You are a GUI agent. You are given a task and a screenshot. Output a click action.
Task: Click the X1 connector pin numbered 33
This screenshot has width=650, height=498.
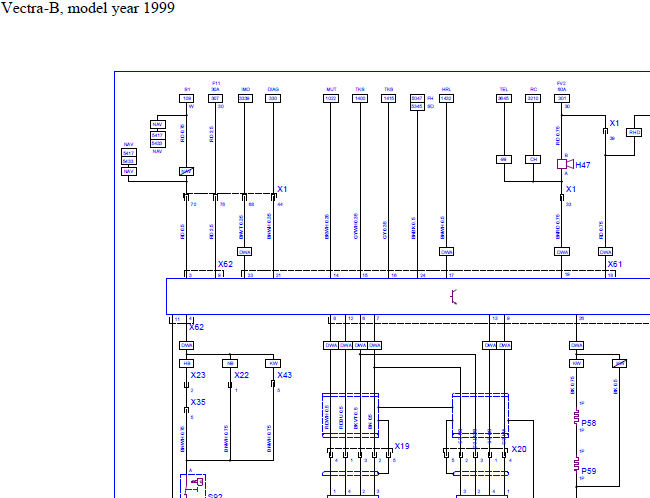pyautogui.click(x=562, y=198)
